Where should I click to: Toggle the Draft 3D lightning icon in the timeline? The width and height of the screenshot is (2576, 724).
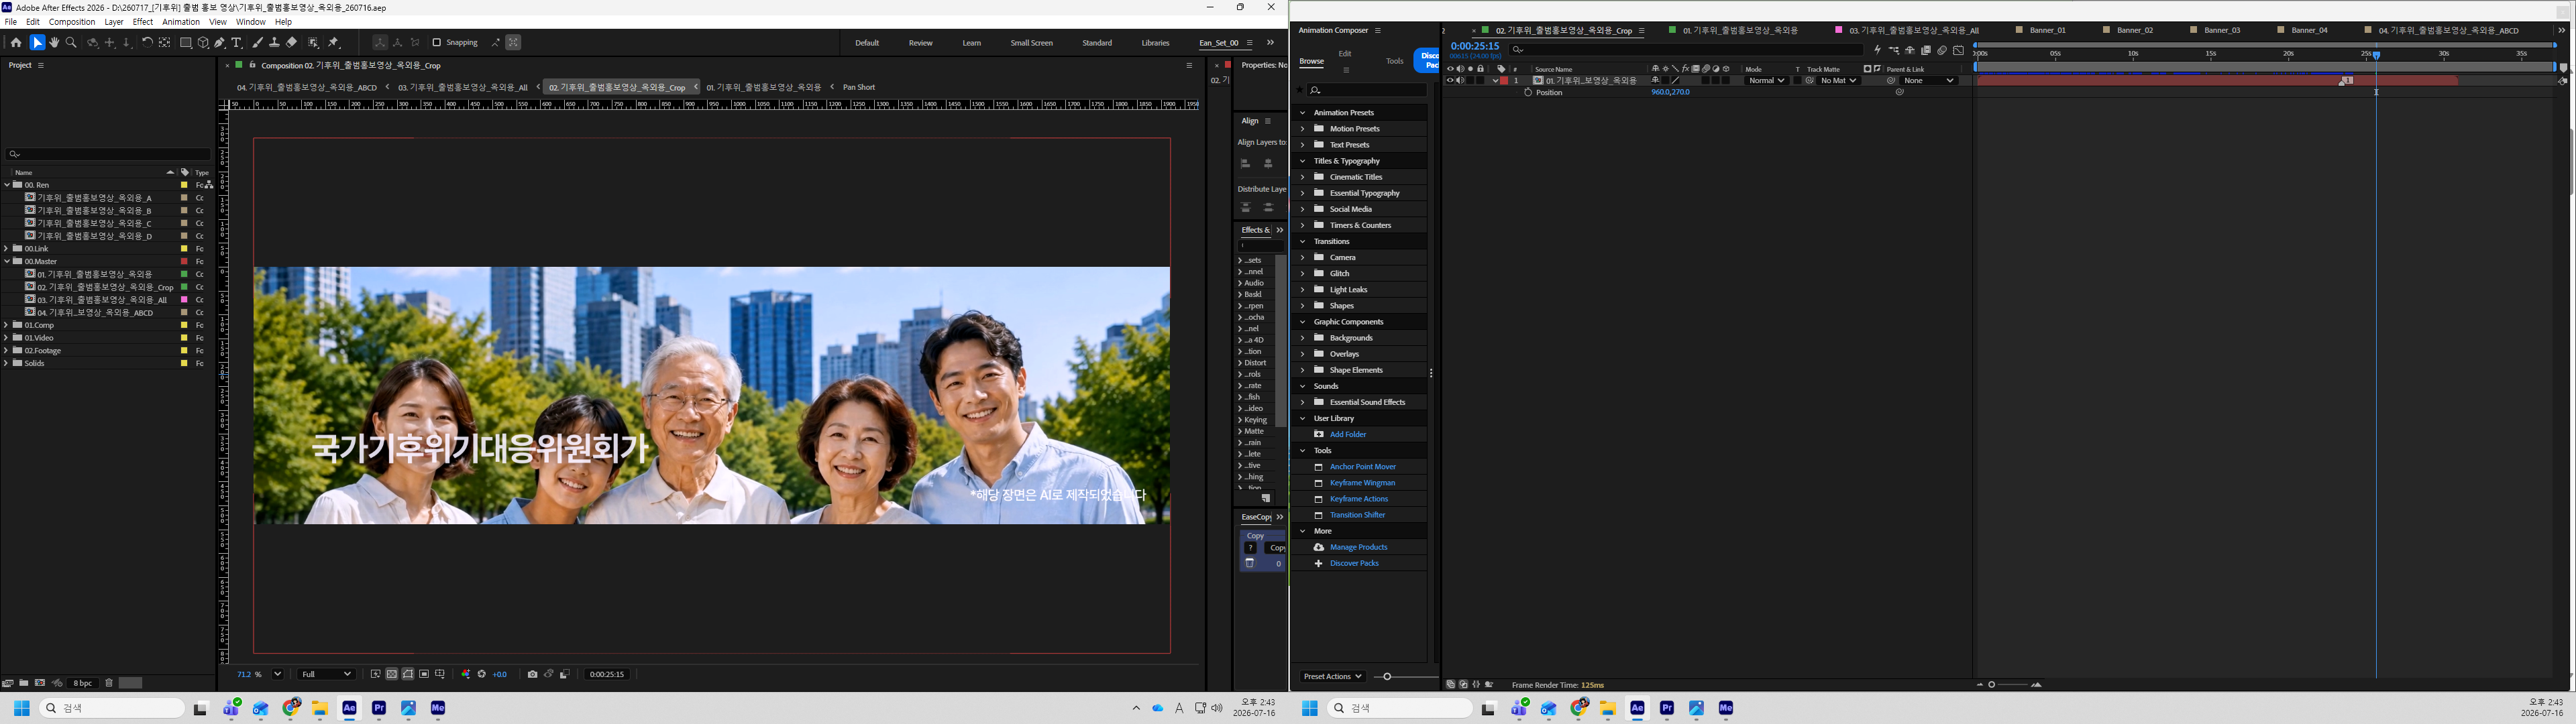[1877, 50]
